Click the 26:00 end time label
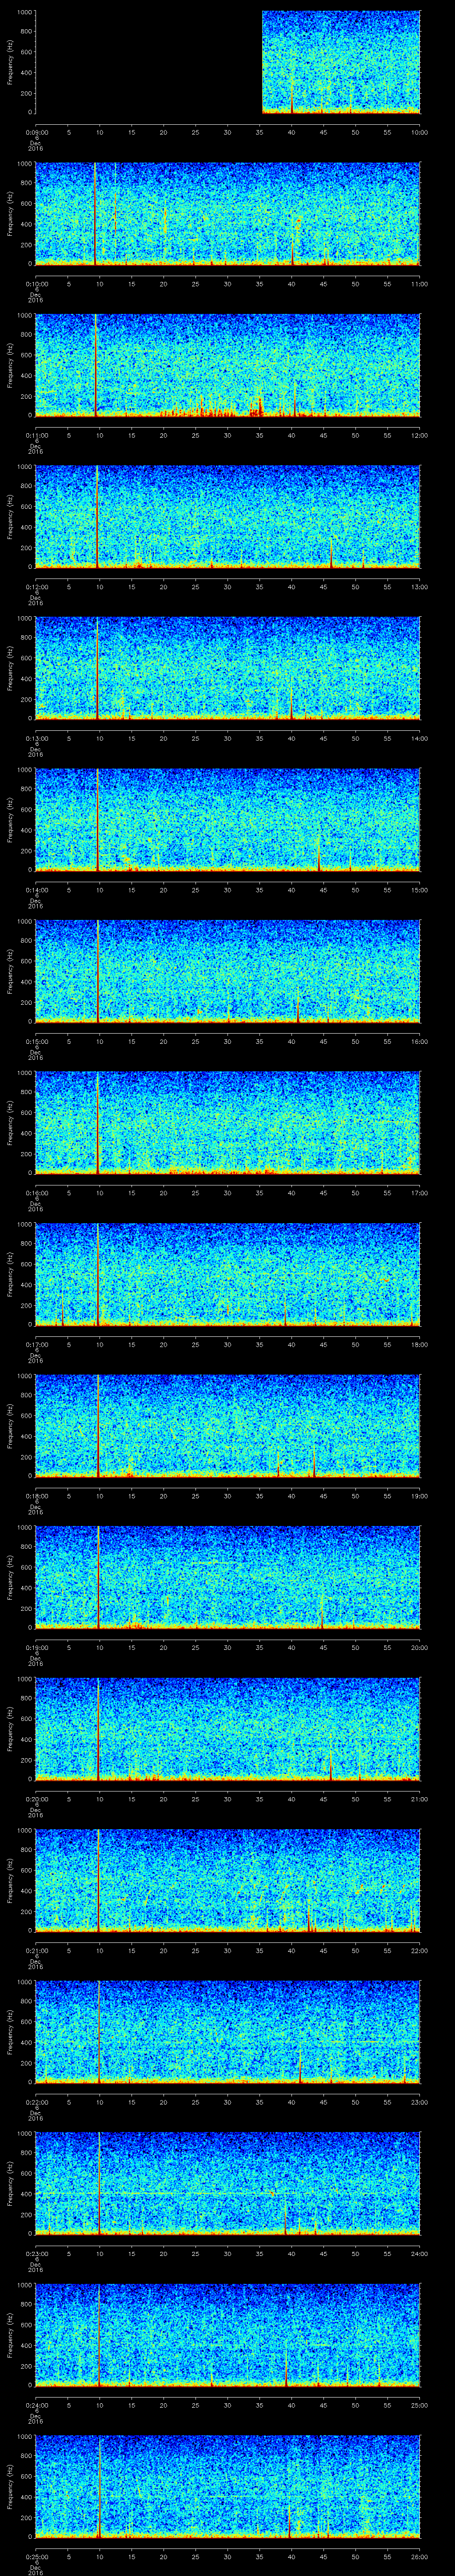The width and height of the screenshot is (455, 2576). tap(419, 2556)
